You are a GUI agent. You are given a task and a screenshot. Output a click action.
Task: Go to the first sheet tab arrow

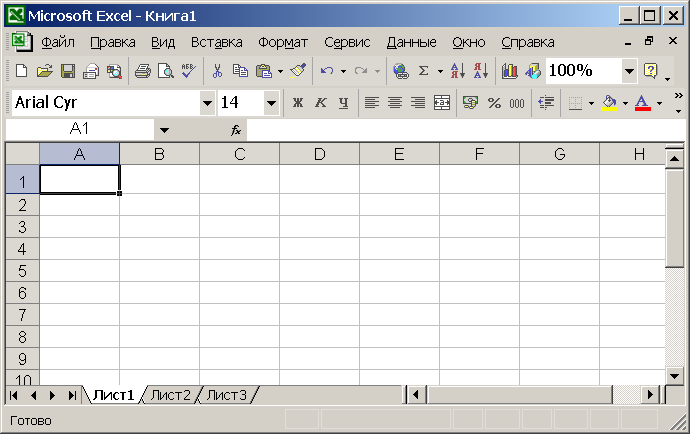click(14, 395)
